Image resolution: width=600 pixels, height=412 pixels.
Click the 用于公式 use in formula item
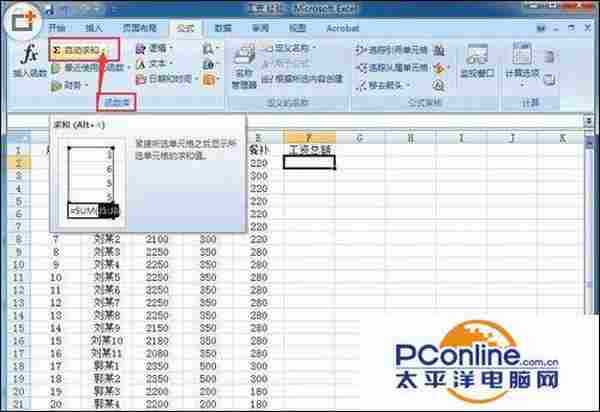[x=287, y=63]
